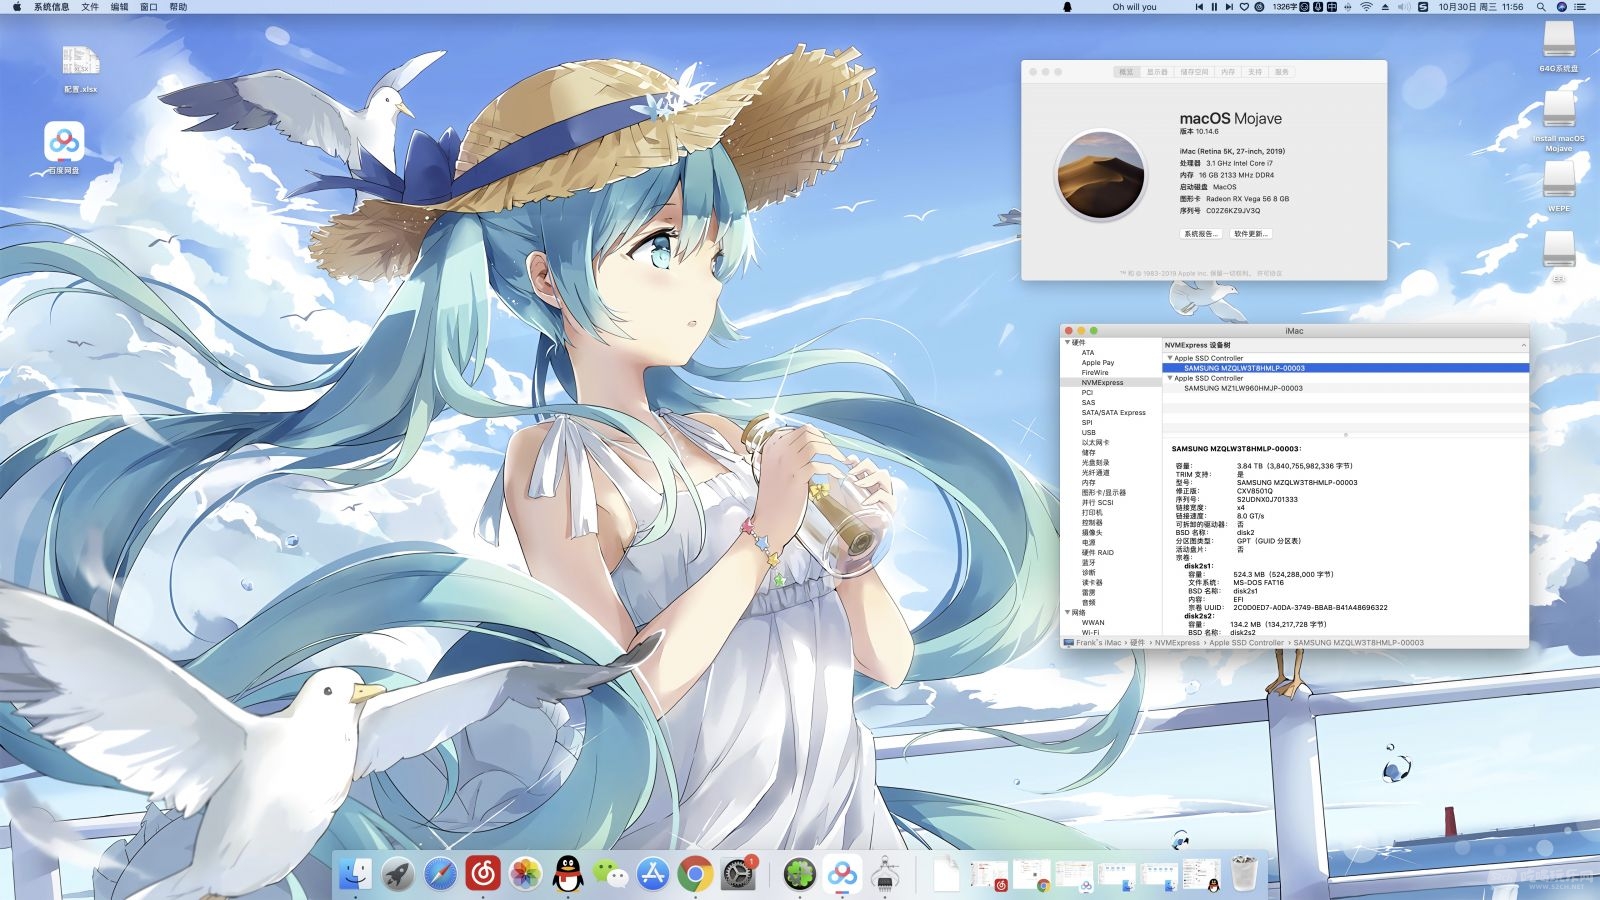Skip to next track in menu bar
The image size is (1600, 900).
[1229, 7]
